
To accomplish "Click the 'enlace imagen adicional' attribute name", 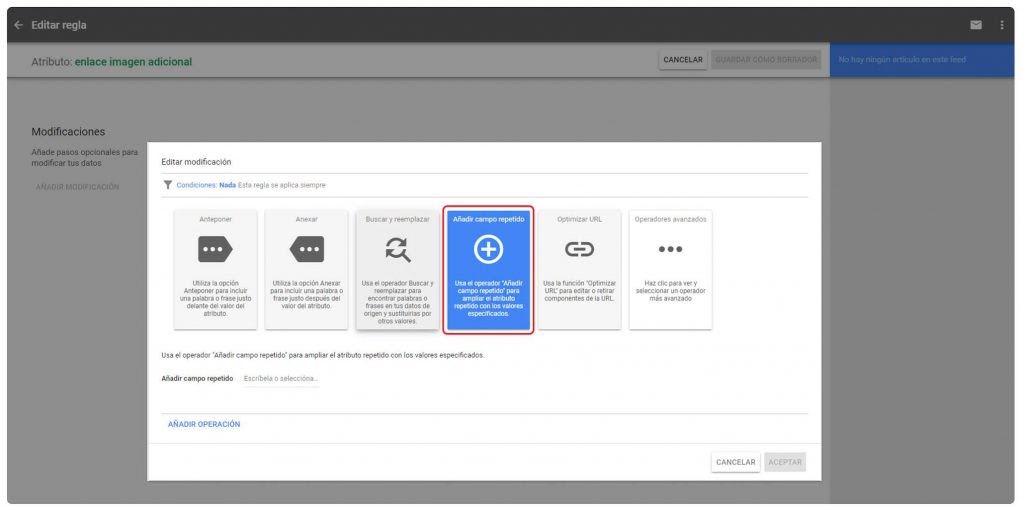I will tap(133, 61).
